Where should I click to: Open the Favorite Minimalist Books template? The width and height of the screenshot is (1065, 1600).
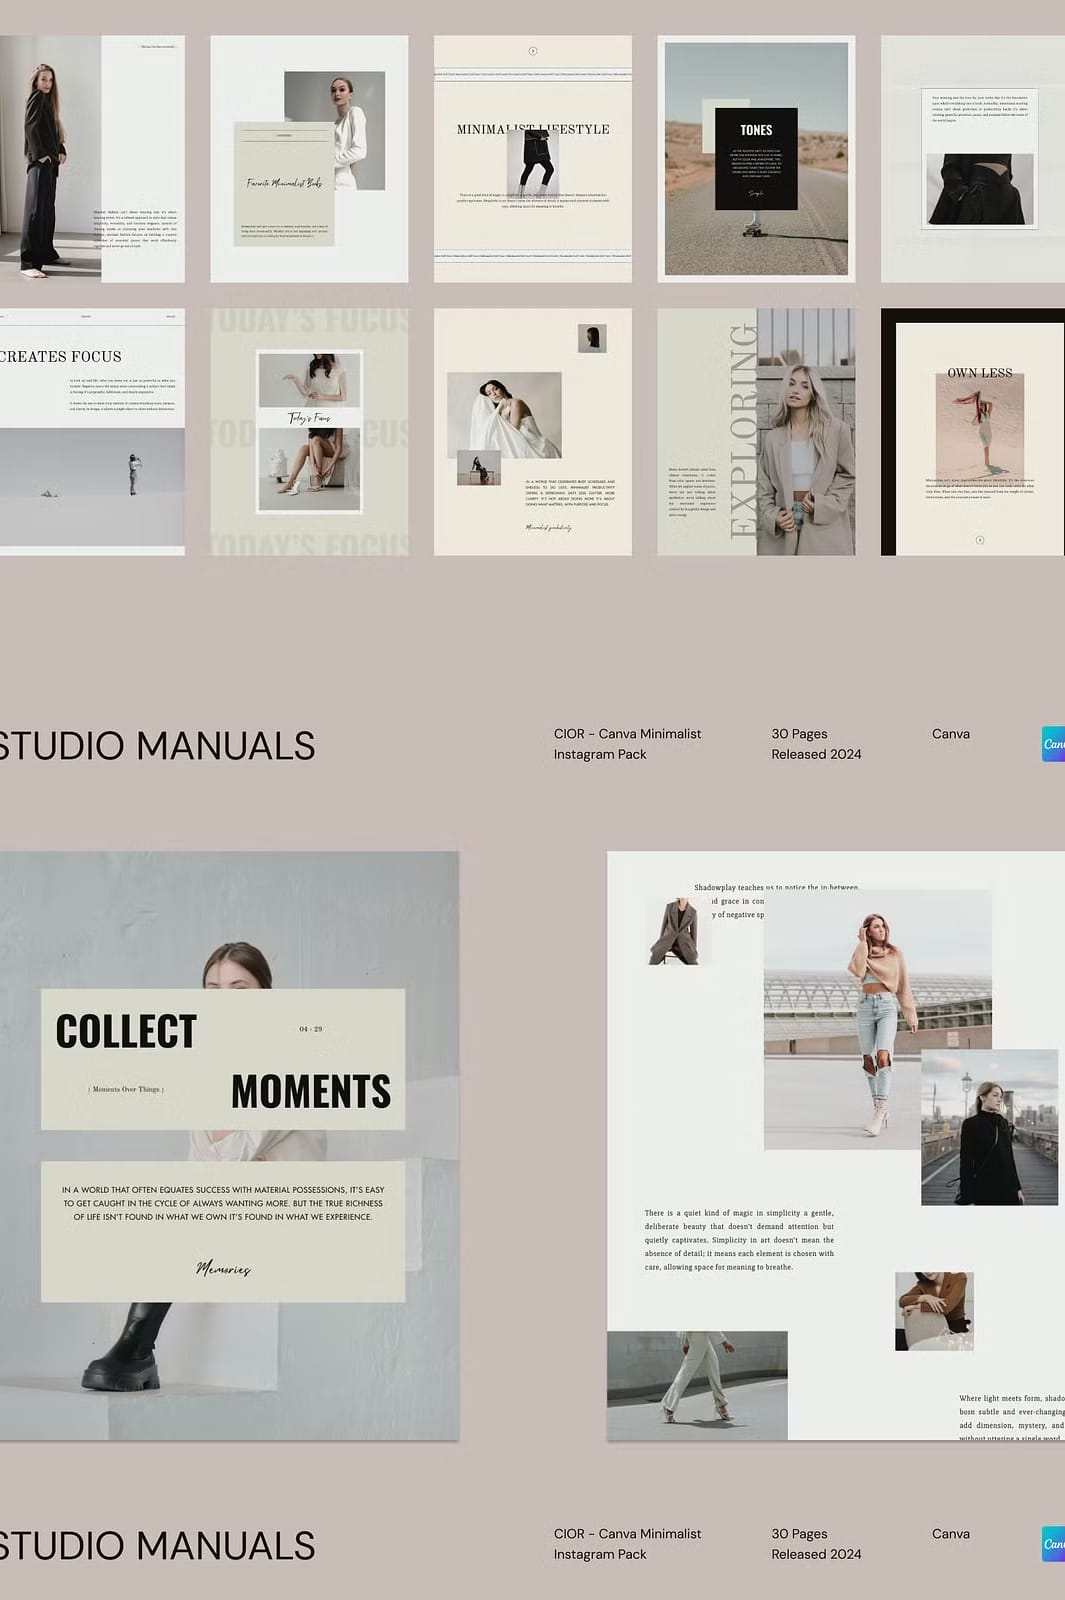tap(309, 159)
